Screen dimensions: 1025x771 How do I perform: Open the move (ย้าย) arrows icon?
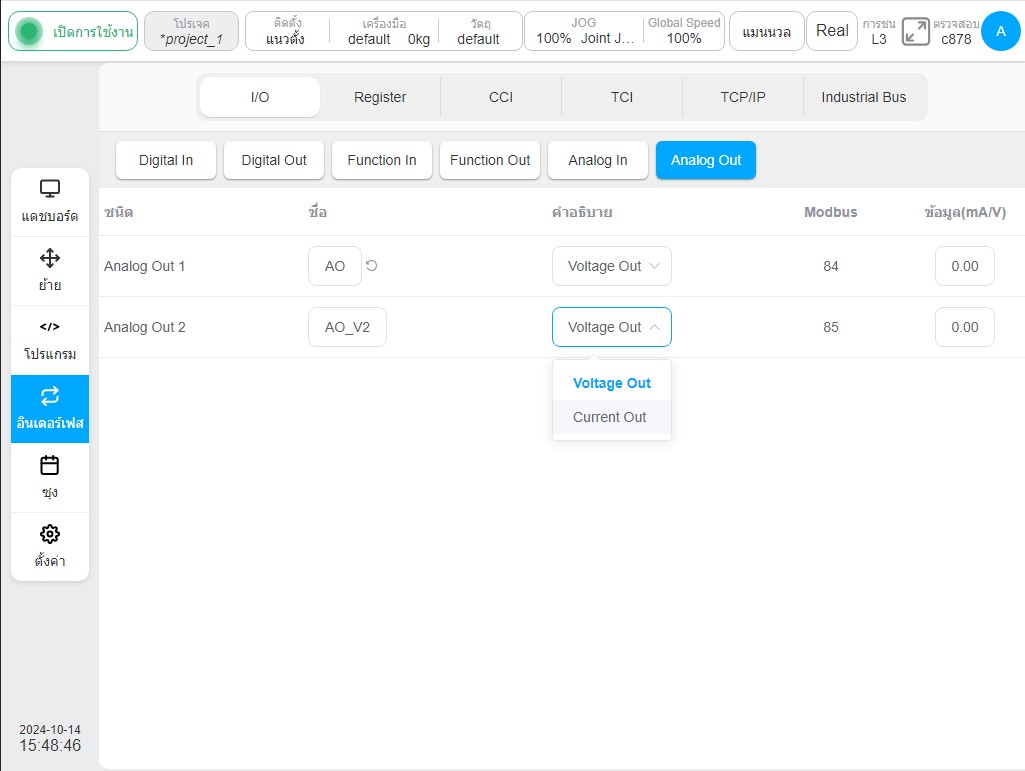[x=50, y=258]
